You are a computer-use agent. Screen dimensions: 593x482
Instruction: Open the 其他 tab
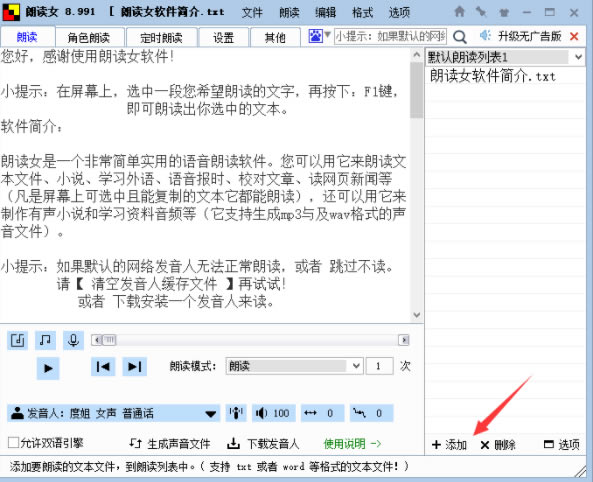[x=275, y=37]
